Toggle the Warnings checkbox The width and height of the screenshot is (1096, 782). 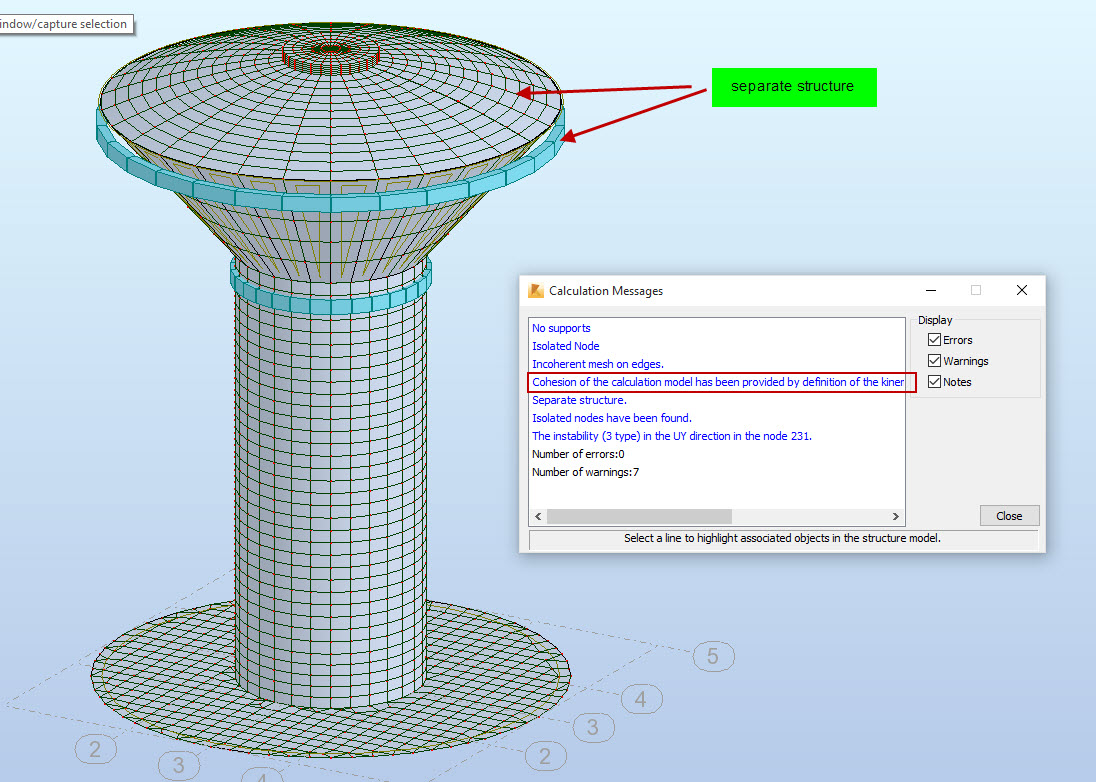932,360
